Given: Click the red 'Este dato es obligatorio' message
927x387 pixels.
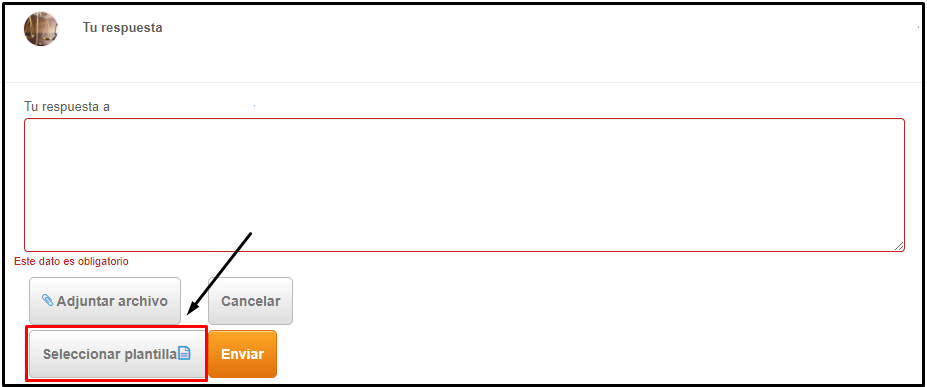Looking at the screenshot, I should [x=71, y=261].
